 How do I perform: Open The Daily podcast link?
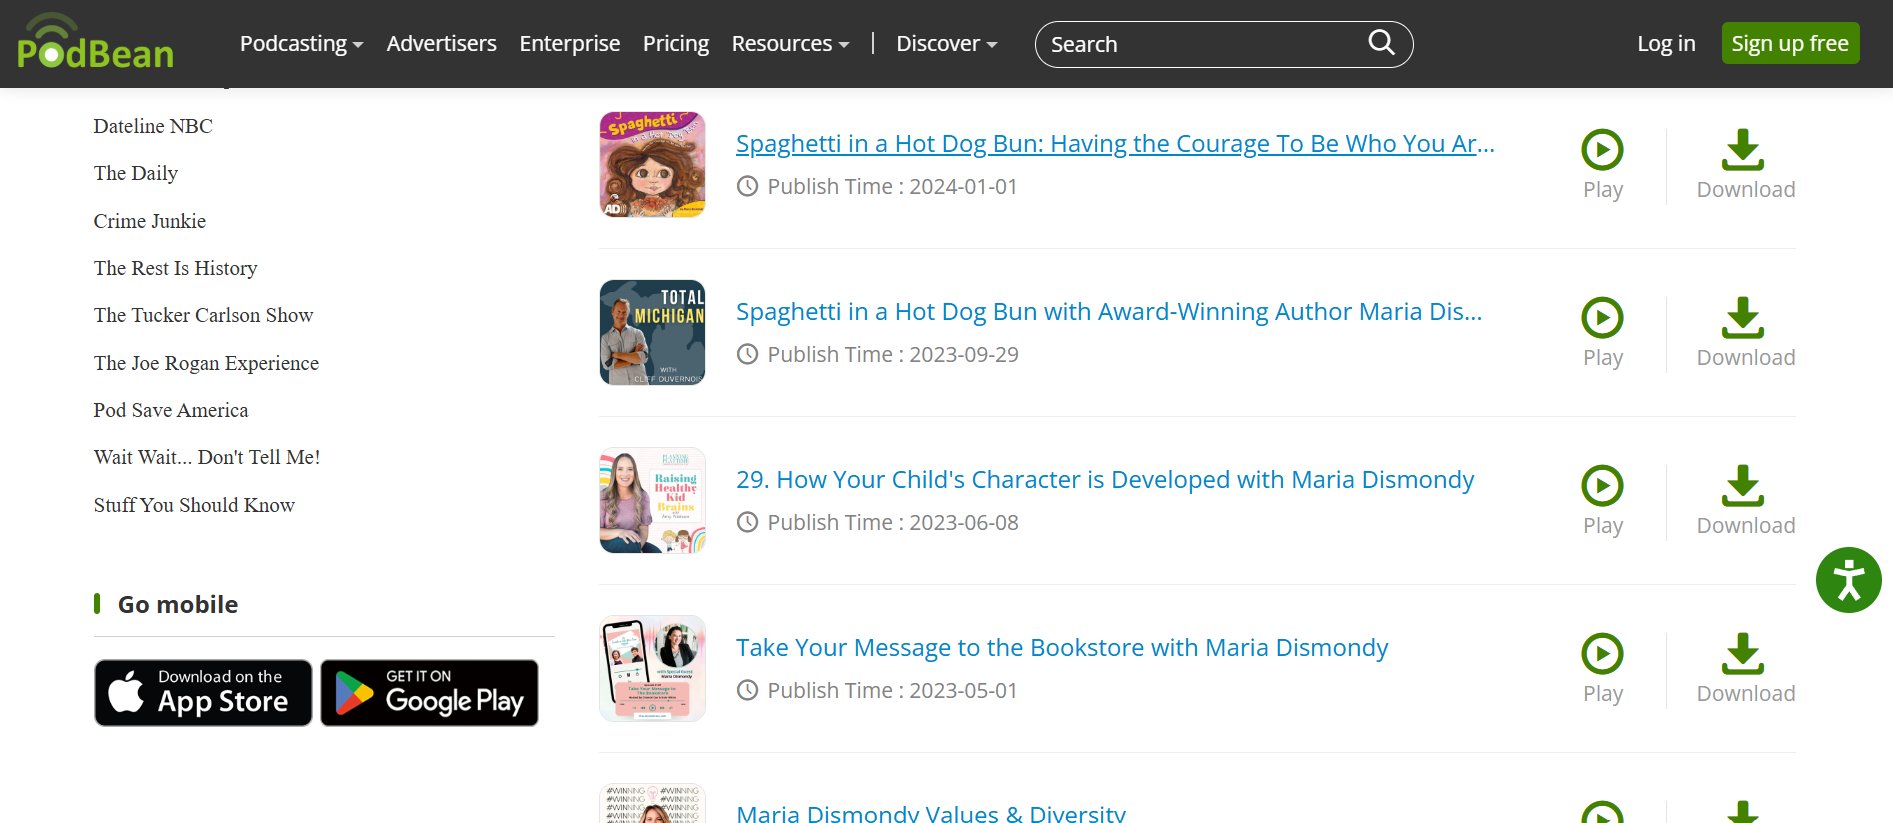tap(136, 173)
